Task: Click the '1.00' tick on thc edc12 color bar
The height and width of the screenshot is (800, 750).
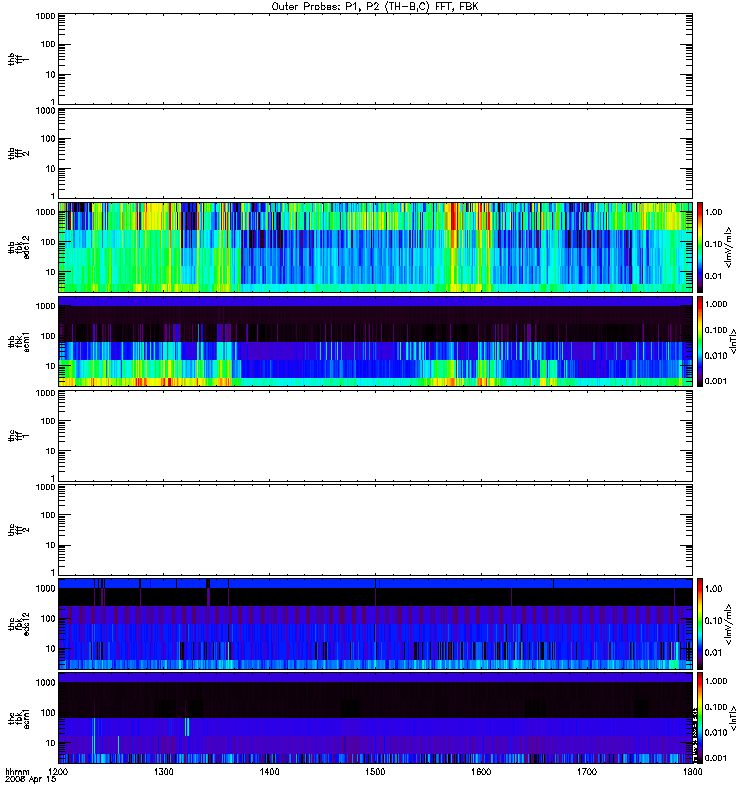Action: coord(714,589)
